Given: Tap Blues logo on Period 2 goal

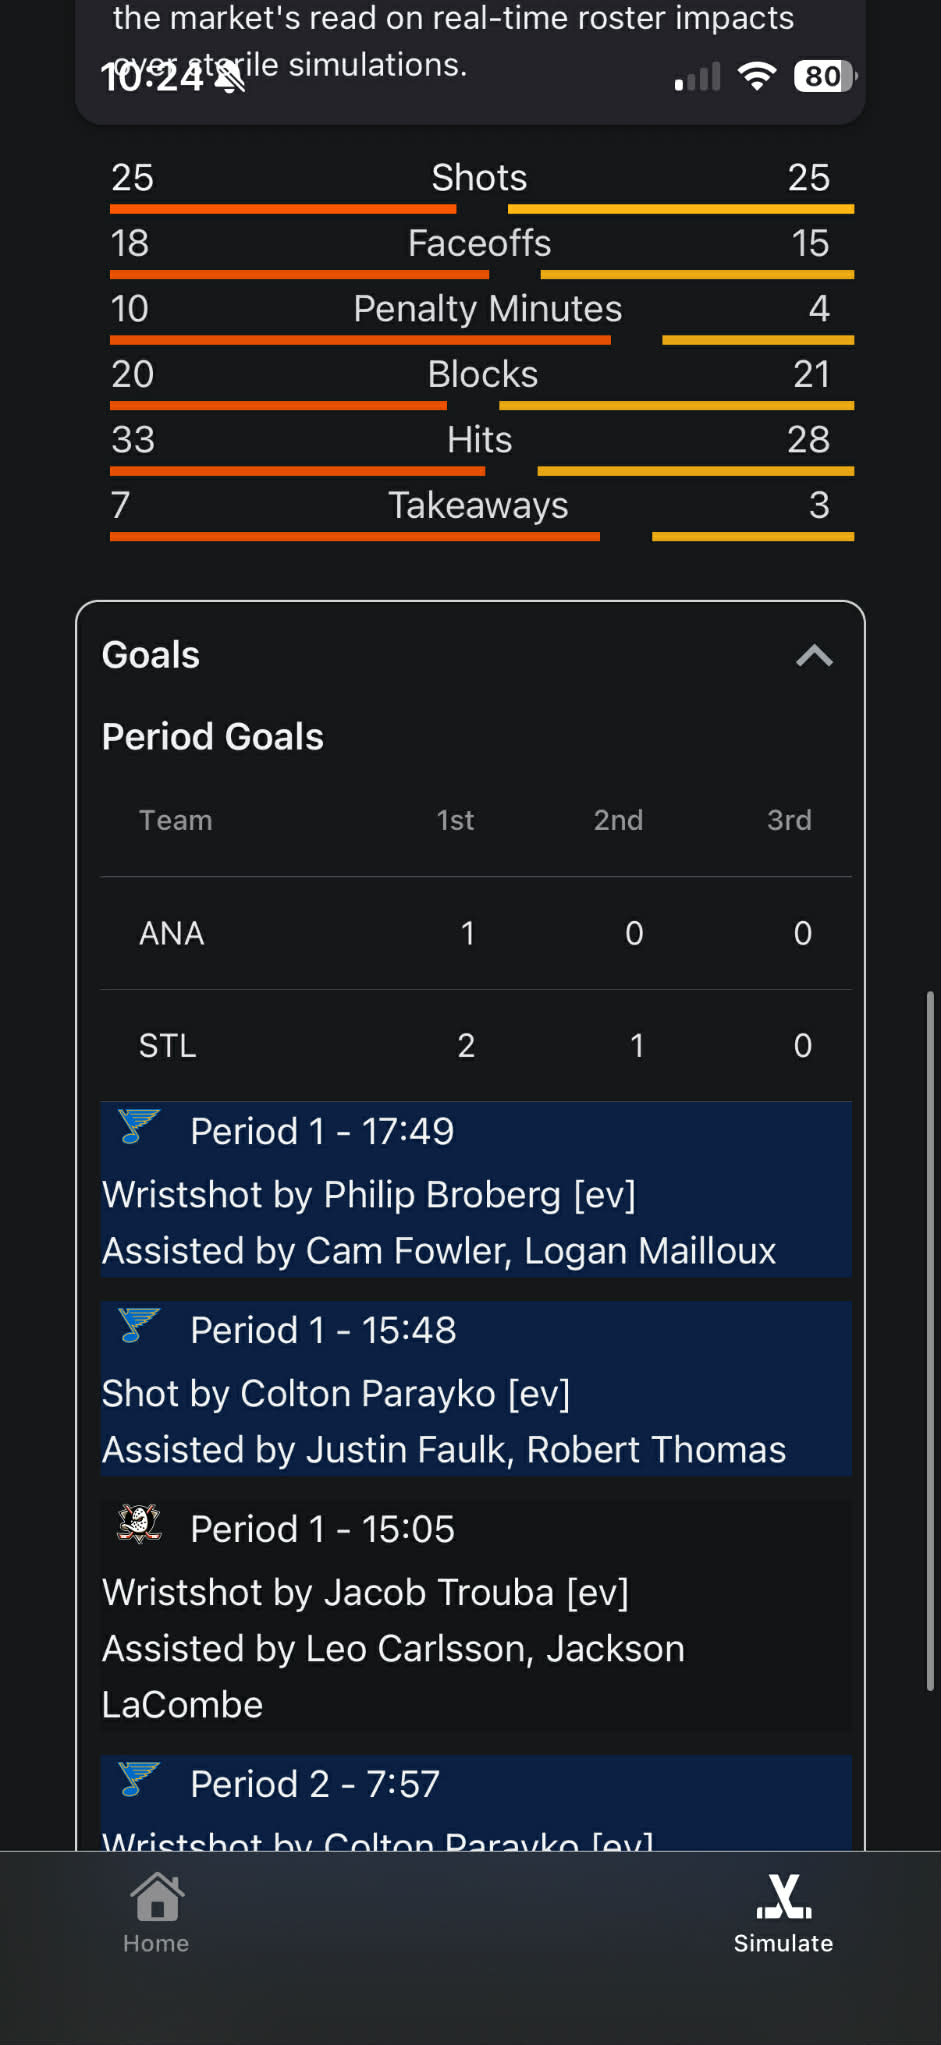Looking at the screenshot, I should (138, 1779).
